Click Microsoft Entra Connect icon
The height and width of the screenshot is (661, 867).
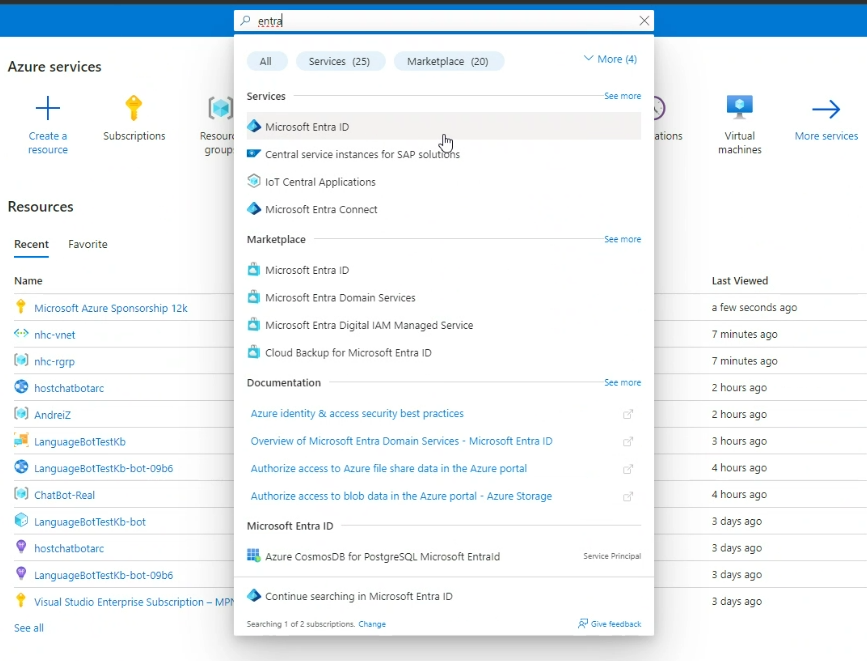tap(254, 209)
